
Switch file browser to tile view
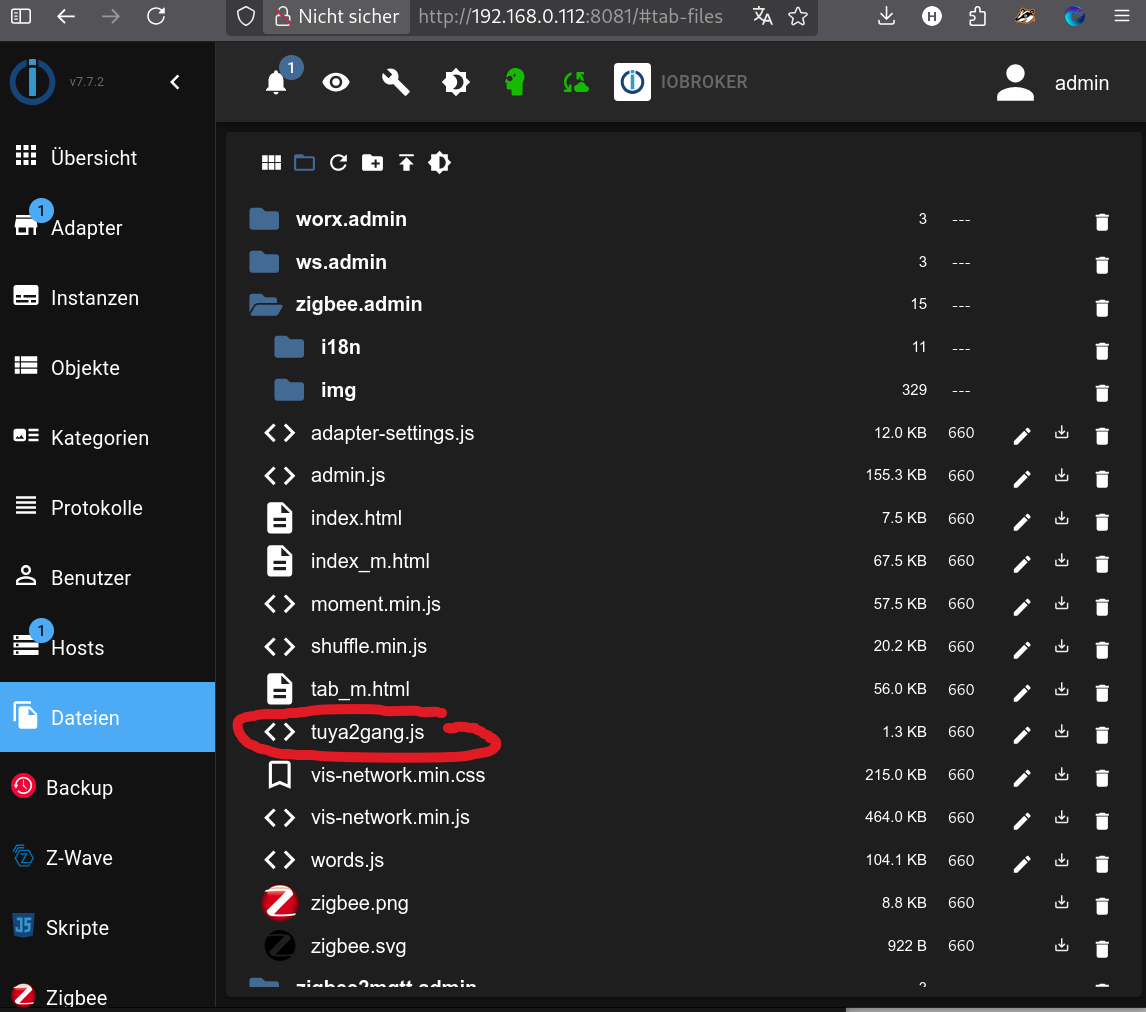click(271, 163)
